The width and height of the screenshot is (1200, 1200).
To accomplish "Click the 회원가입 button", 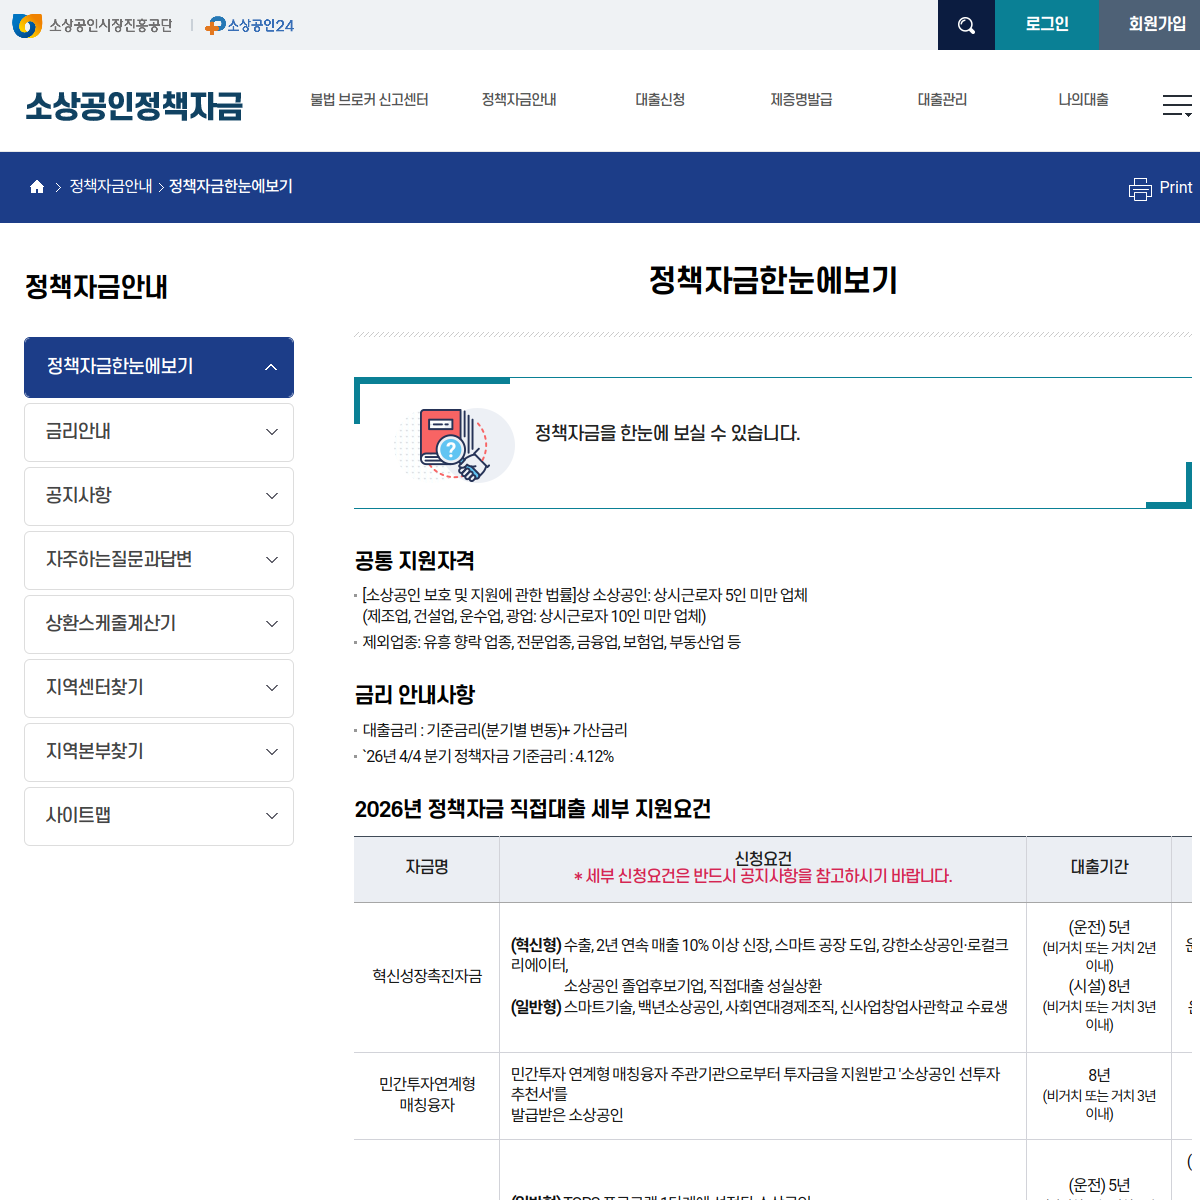I will 1150,25.
